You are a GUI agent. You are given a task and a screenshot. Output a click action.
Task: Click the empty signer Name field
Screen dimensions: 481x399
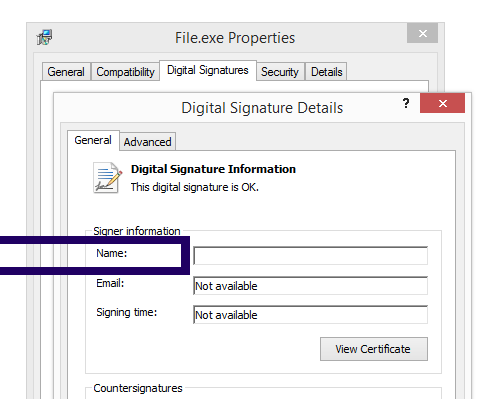[310, 256]
